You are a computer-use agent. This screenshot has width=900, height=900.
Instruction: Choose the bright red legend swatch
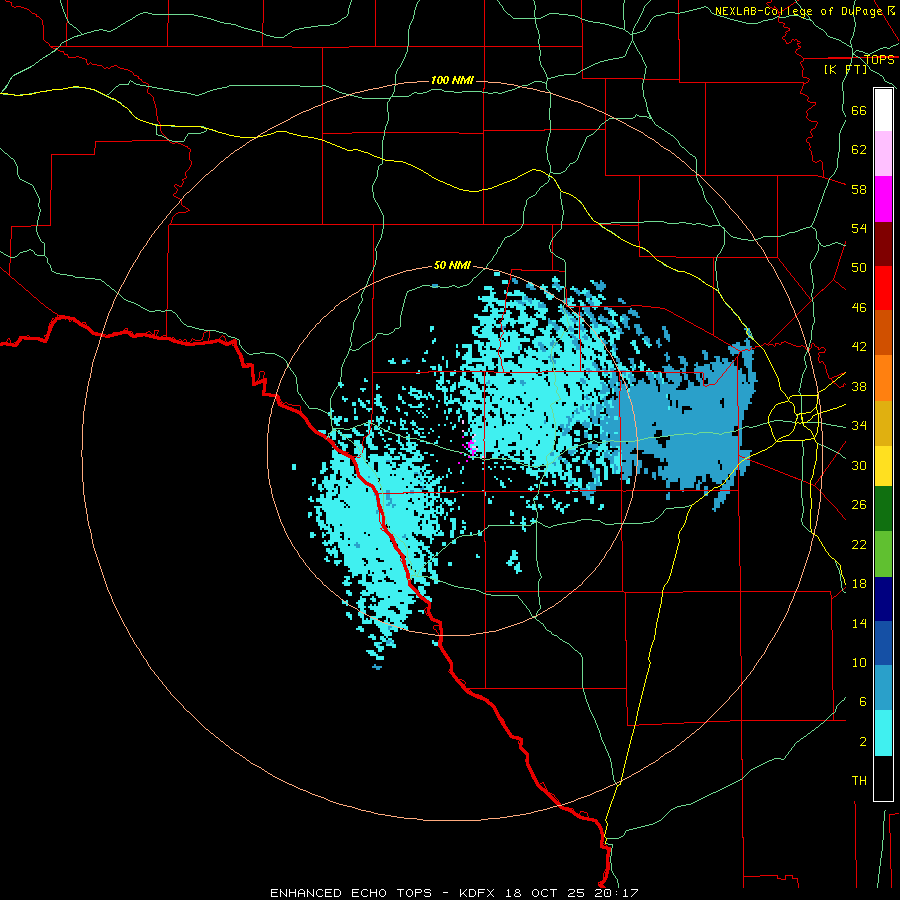(883, 288)
